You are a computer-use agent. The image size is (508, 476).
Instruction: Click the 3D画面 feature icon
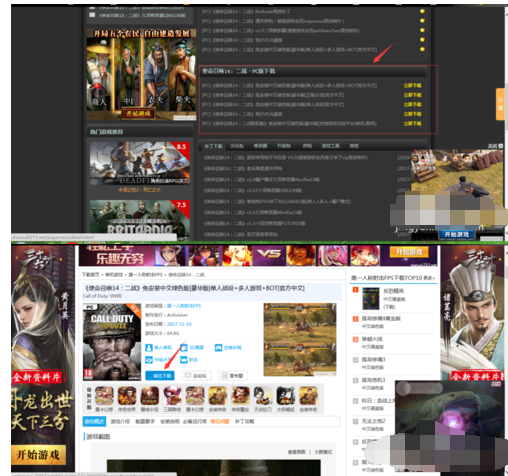[183, 348]
